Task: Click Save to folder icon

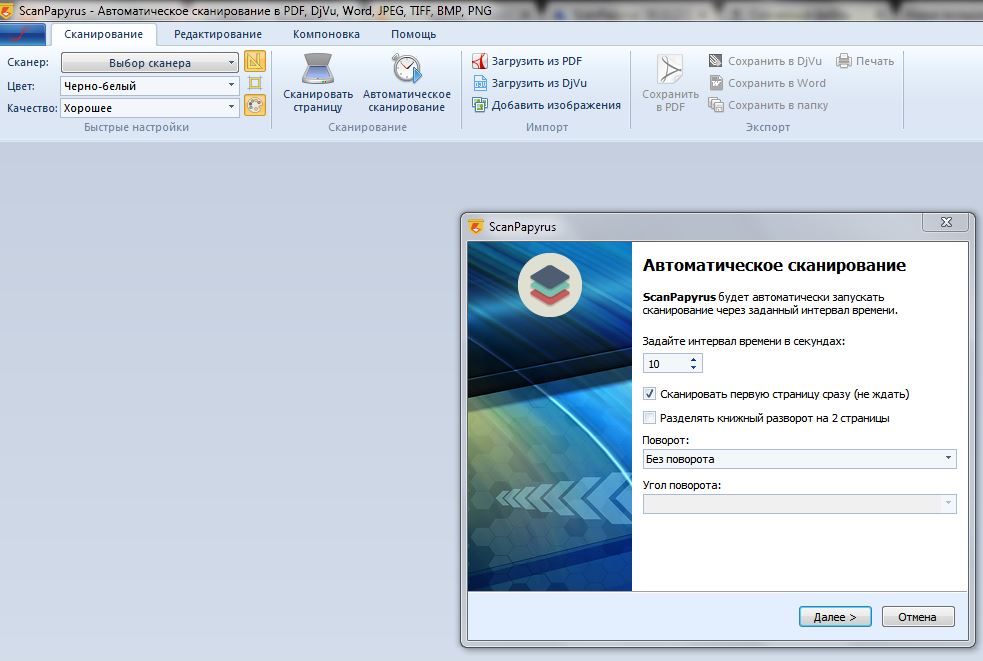Action: coord(715,105)
